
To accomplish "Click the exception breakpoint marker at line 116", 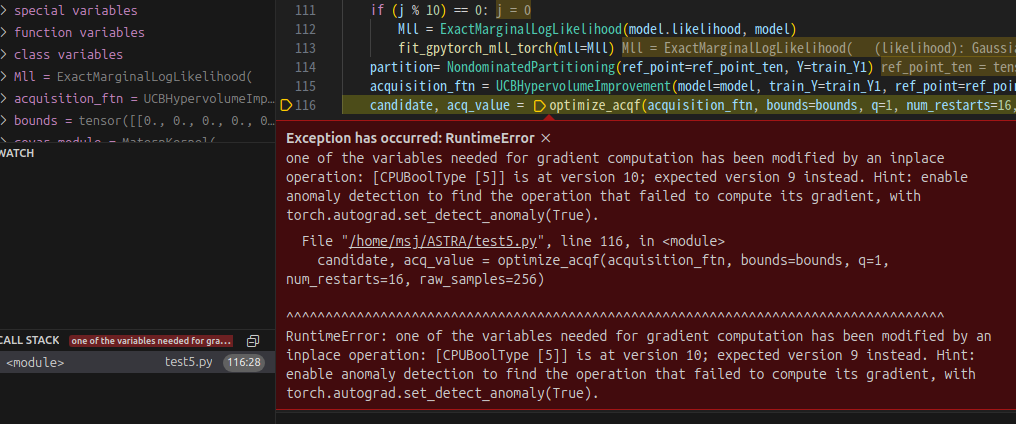I will 286,106.
